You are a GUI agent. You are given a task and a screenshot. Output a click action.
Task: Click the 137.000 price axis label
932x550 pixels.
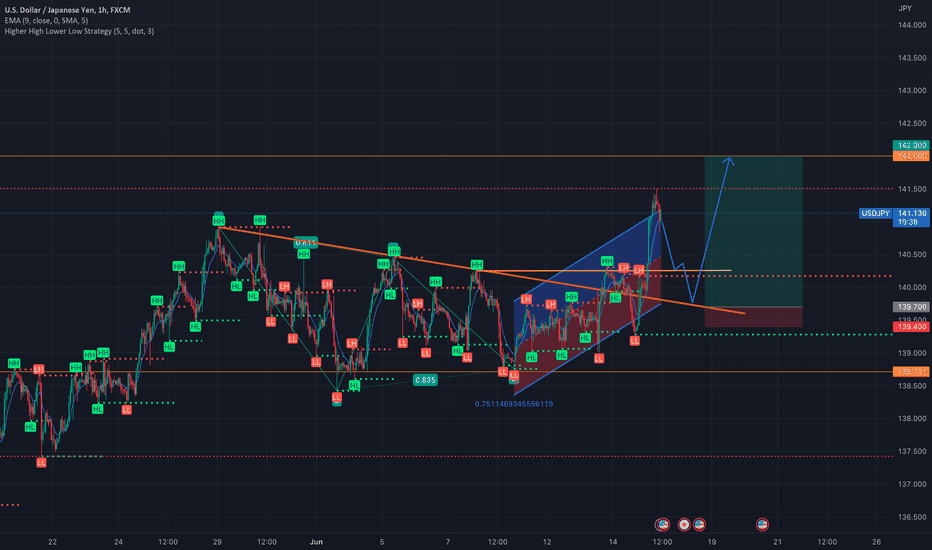[912, 484]
